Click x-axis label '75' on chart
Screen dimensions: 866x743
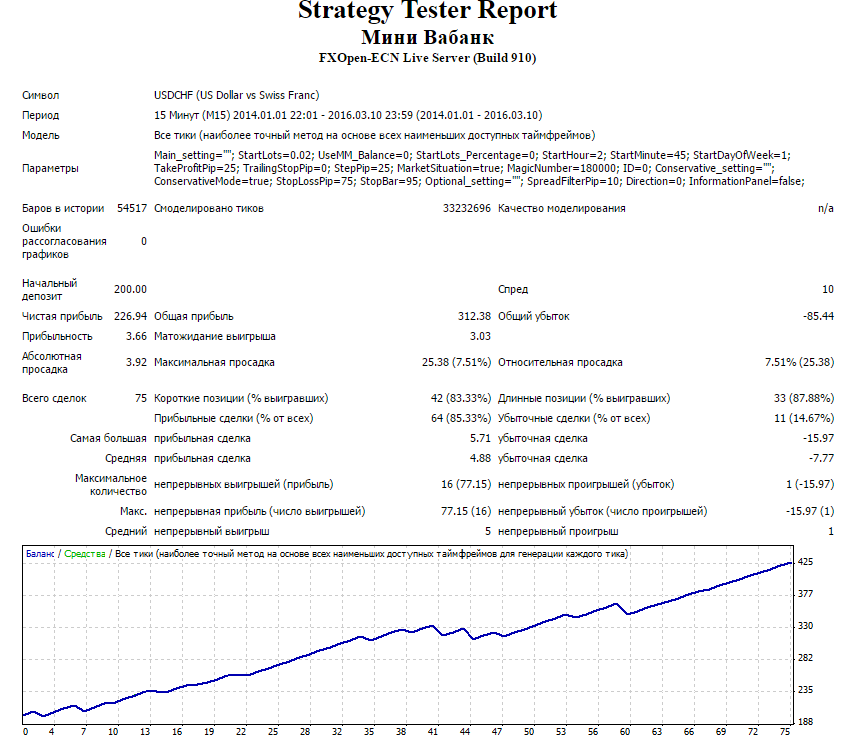click(x=785, y=731)
